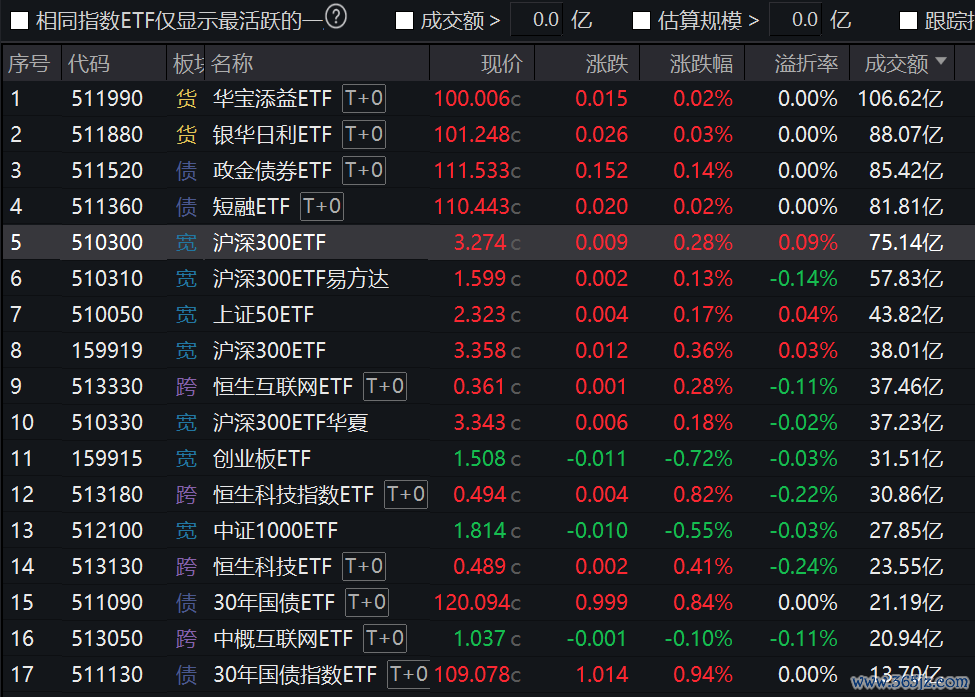Click the 跨 tag on row 513330
The image size is (975, 697).
coord(187,387)
